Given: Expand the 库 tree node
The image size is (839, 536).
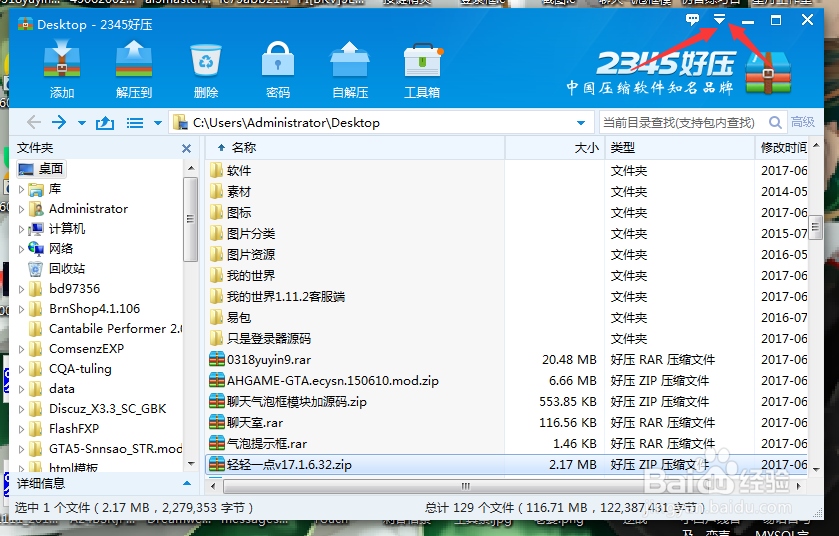Looking at the screenshot, I should click(x=21, y=189).
